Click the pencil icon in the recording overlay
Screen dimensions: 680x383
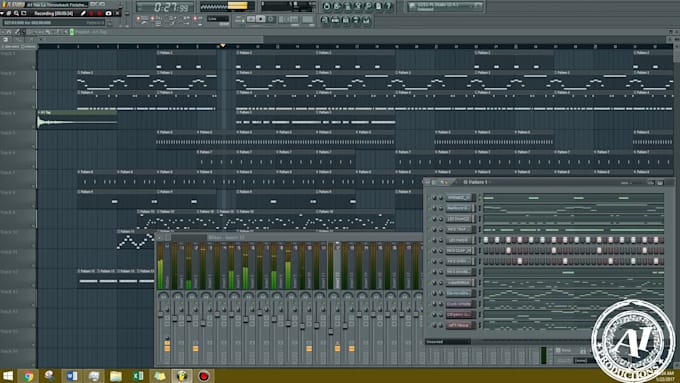(83, 13)
